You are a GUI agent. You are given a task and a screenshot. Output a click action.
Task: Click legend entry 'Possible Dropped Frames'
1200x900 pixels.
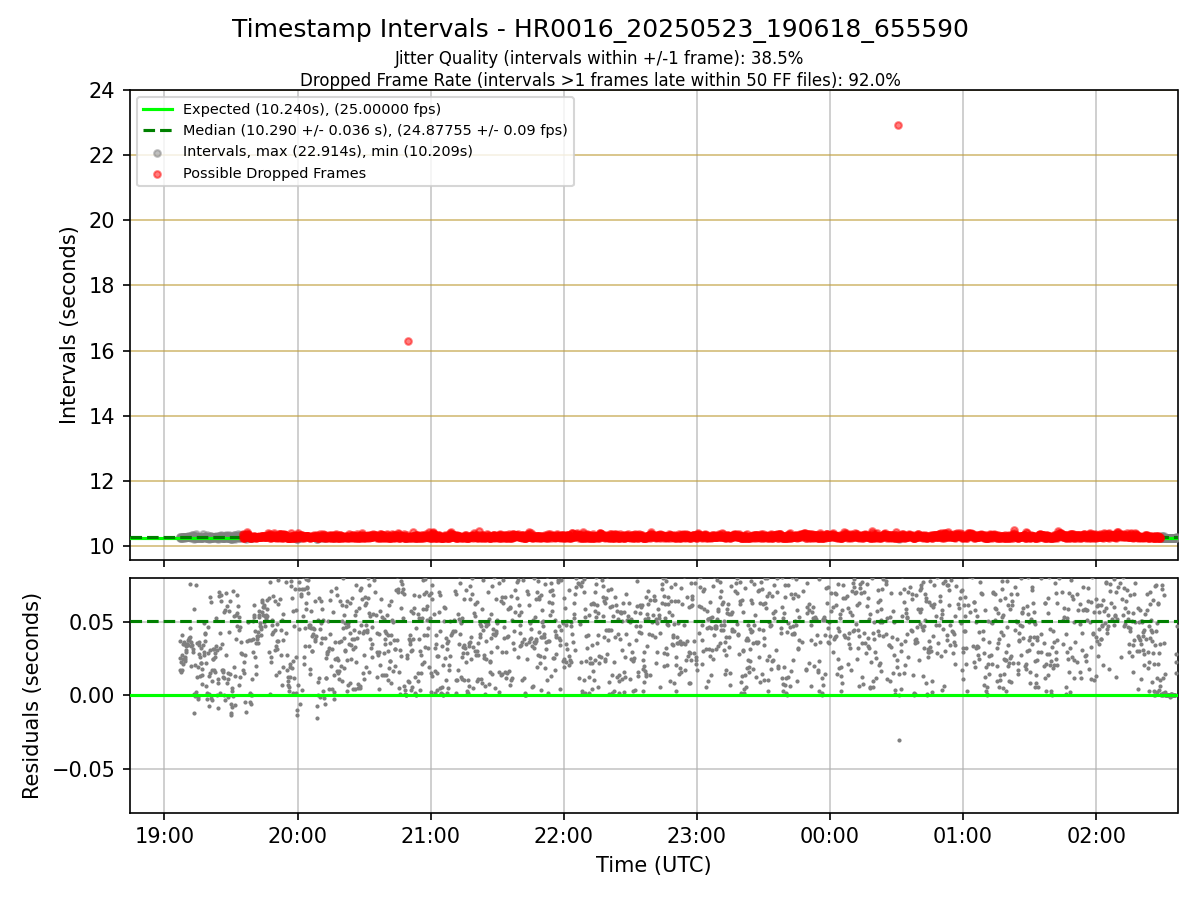(x=274, y=173)
